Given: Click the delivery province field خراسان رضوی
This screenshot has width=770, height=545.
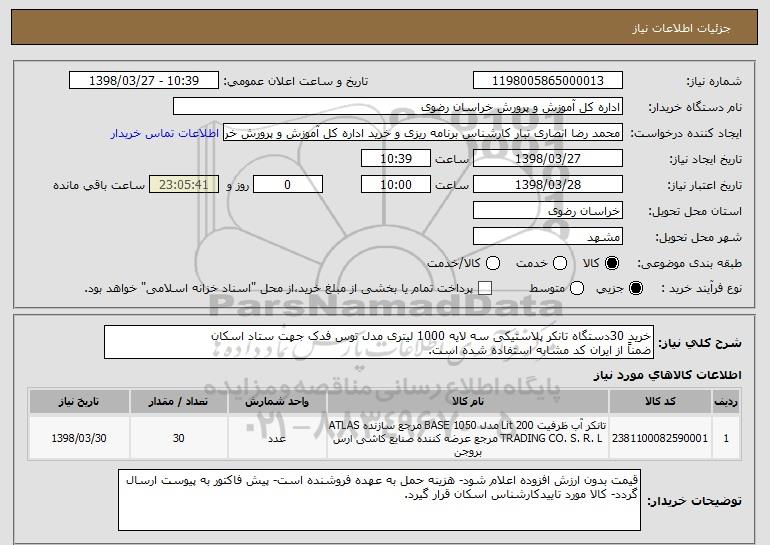Looking at the screenshot, I should pyautogui.click(x=548, y=211).
